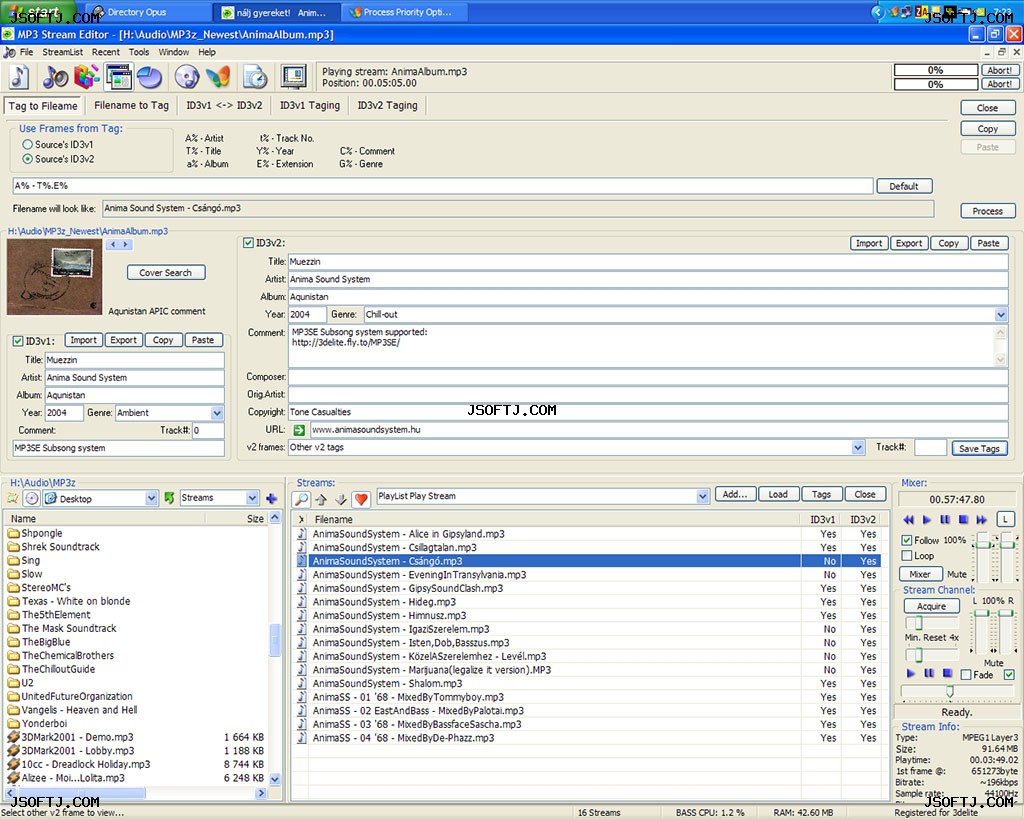Fast forward the mixer playback
Image resolution: width=1024 pixels, height=819 pixels.
982,519
